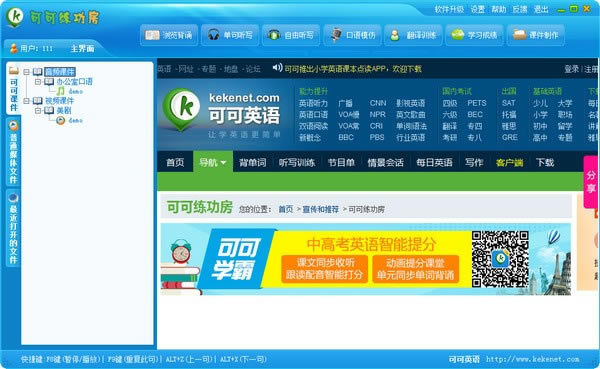Open 课件制作 courseware maker
Screen dimensions: 600x369
tap(536, 35)
